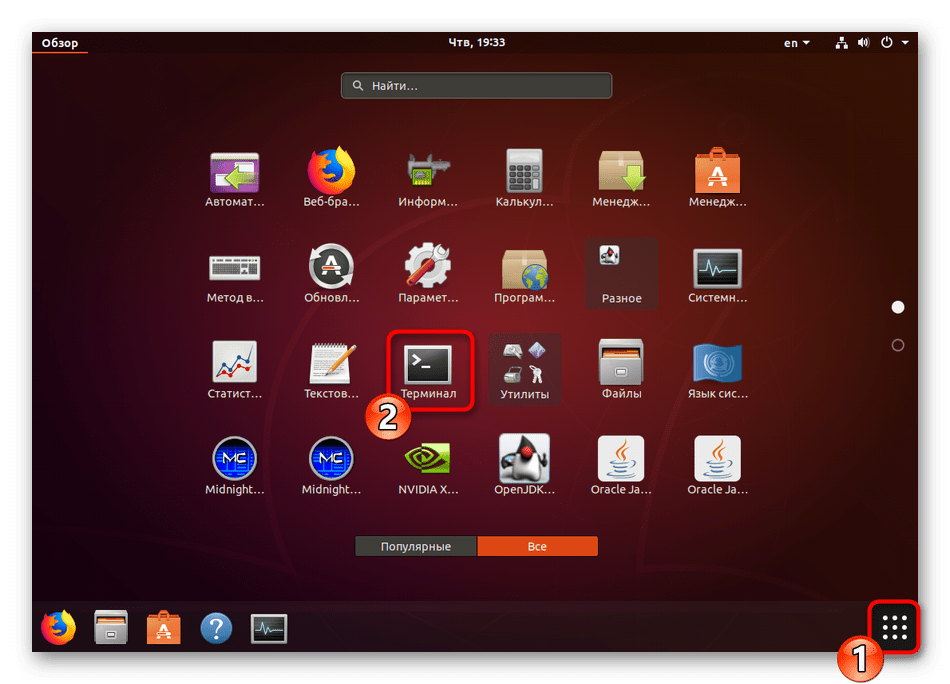Open the system power menu
Viewport: 950px width, 684px height.
(x=893, y=43)
